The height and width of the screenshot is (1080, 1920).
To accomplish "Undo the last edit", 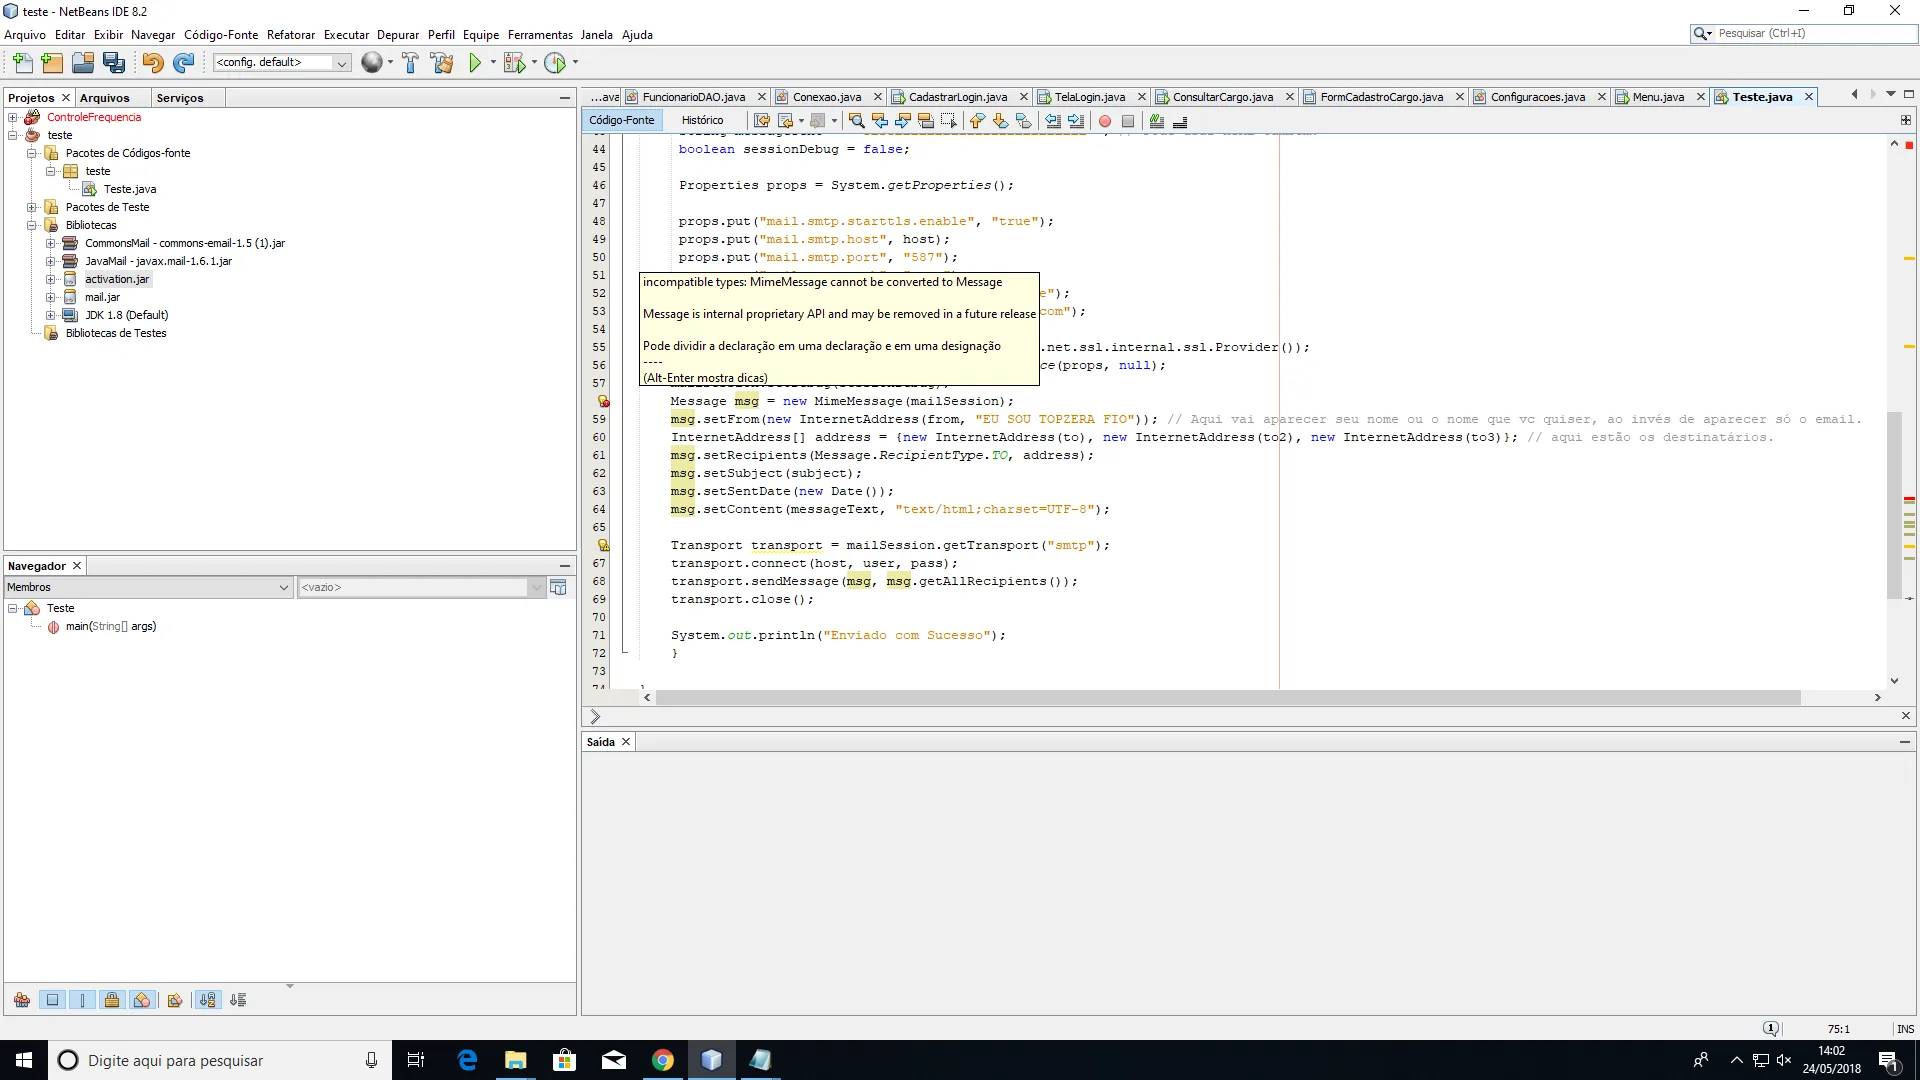I will pos(152,63).
